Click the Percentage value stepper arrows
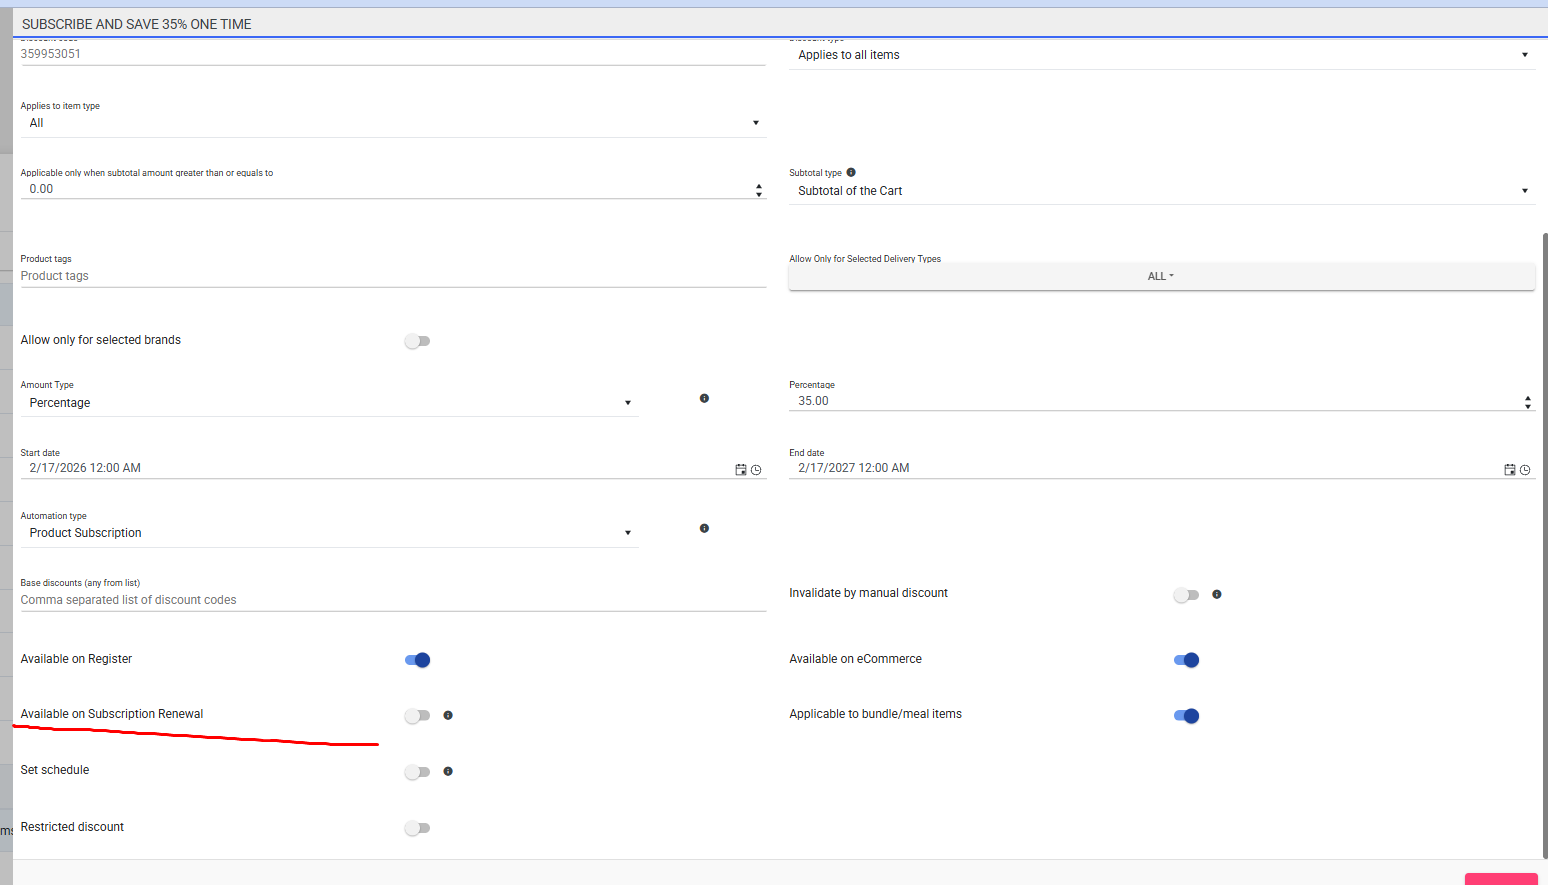This screenshot has height=885, width=1548. [x=1527, y=402]
